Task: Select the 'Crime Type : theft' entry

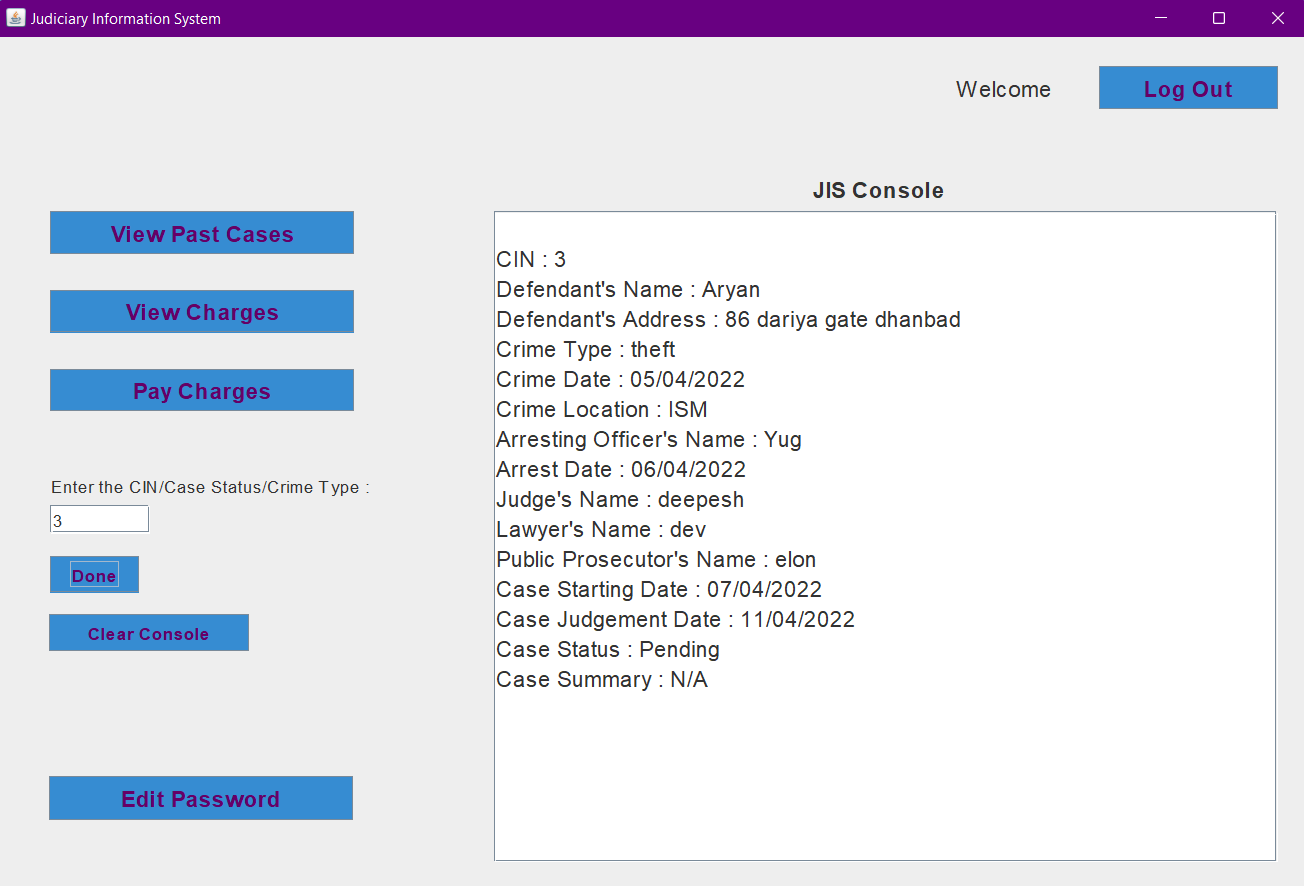Action: click(586, 350)
